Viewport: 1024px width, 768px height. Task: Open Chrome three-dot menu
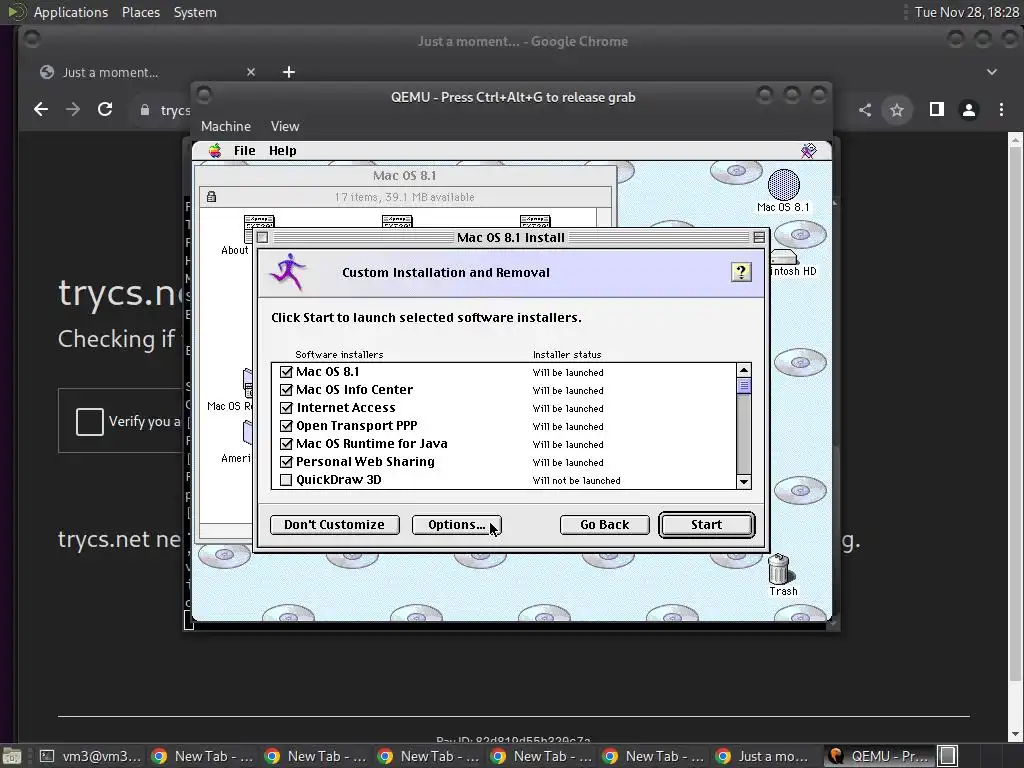(x=1001, y=110)
